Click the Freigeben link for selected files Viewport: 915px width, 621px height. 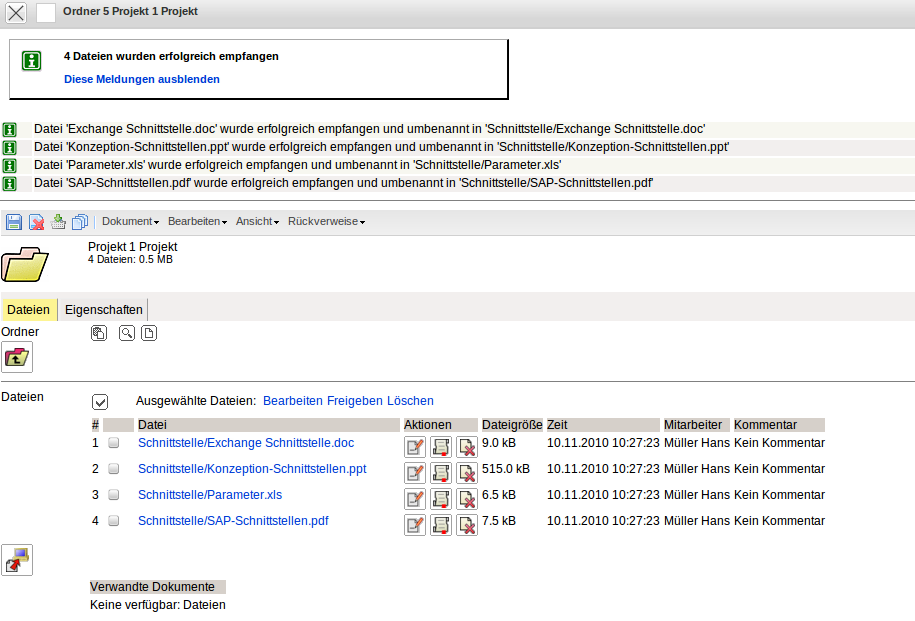[x=355, y=401]
